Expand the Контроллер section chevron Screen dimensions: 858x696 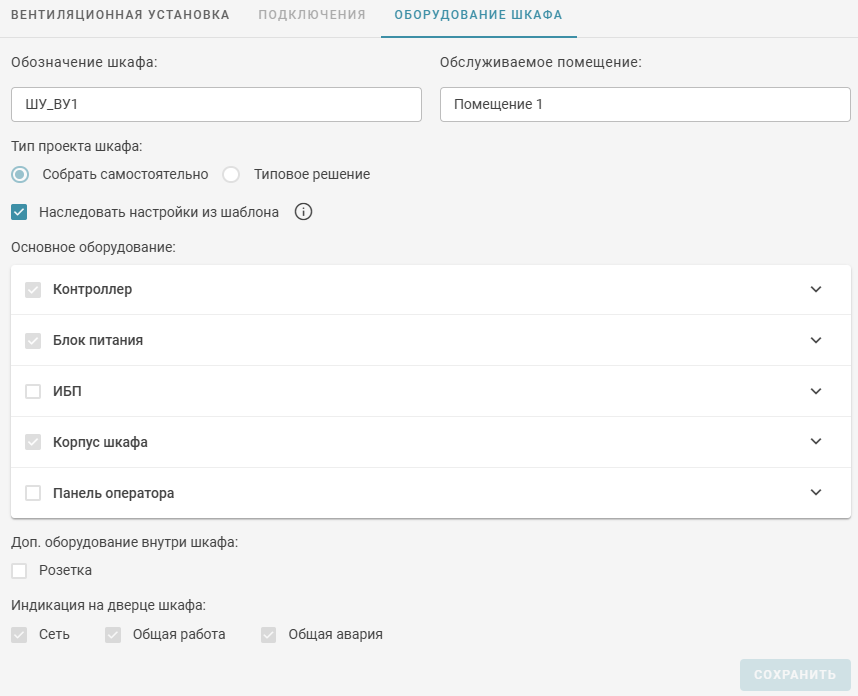tap(816, 289)
